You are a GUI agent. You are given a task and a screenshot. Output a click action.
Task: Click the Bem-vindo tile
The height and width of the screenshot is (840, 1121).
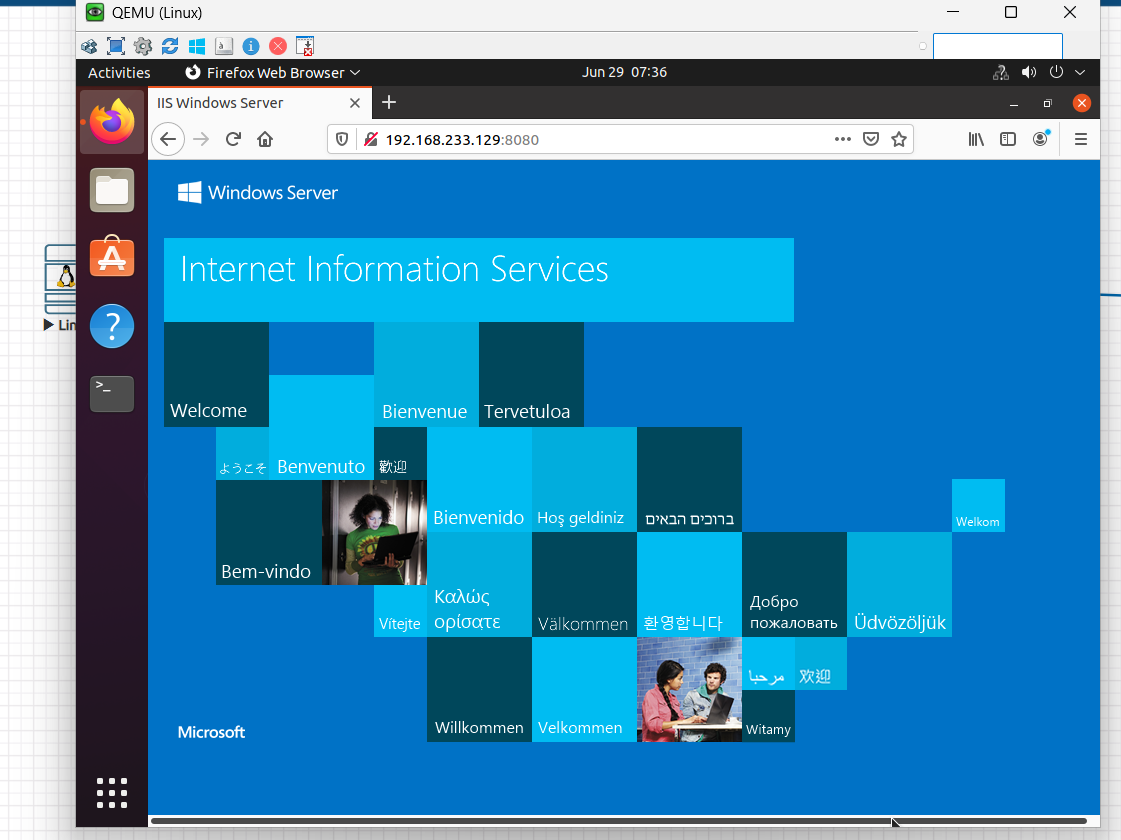269,532
